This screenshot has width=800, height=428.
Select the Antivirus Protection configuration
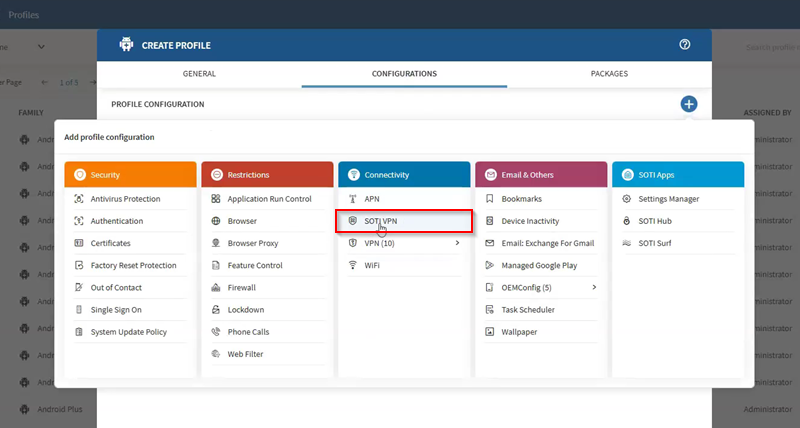[125, 199]
